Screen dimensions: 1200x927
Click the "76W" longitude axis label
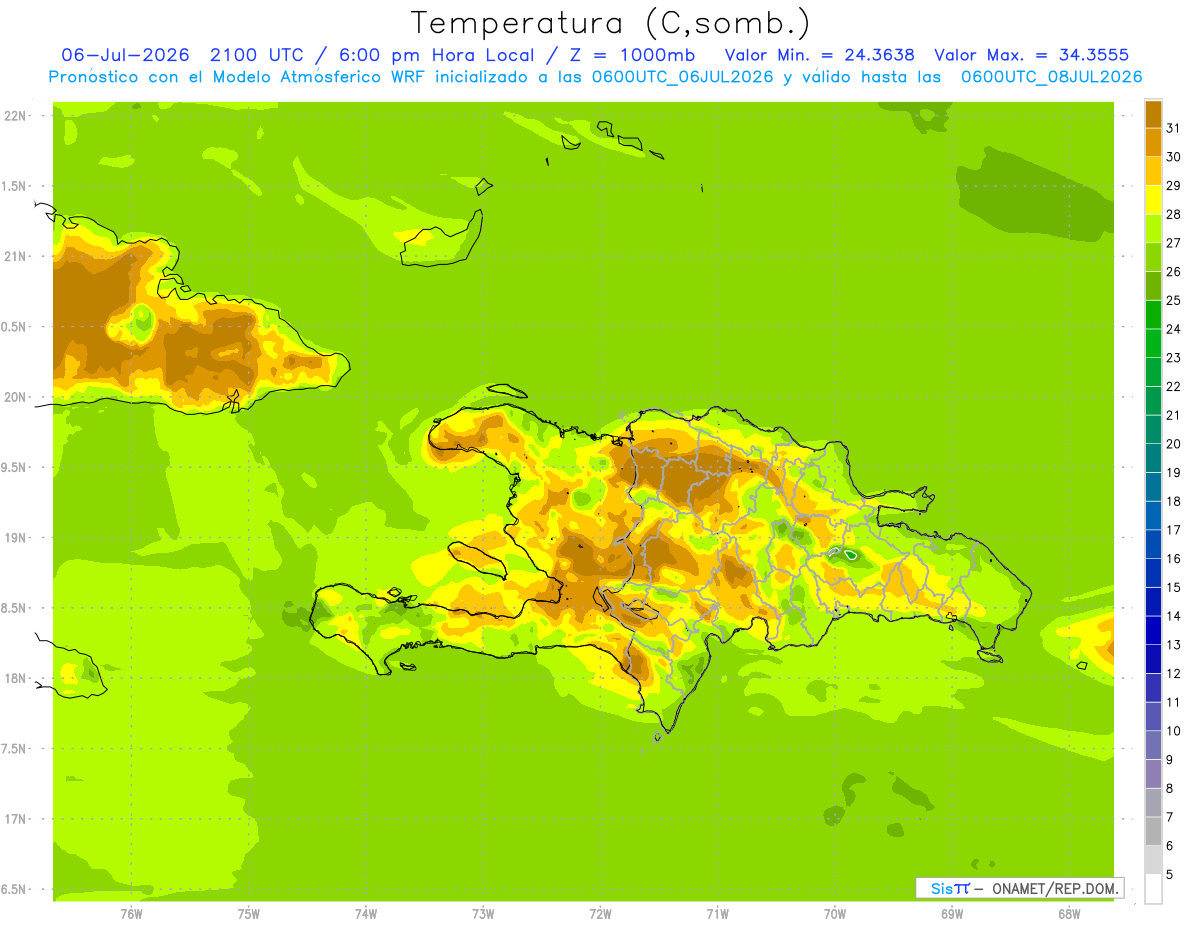[131, 914]
